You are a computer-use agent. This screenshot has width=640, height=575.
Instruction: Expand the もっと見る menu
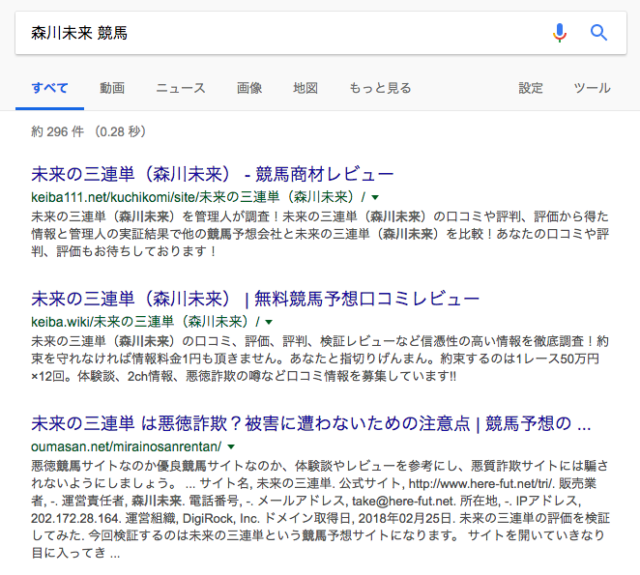tap(380, 88)
